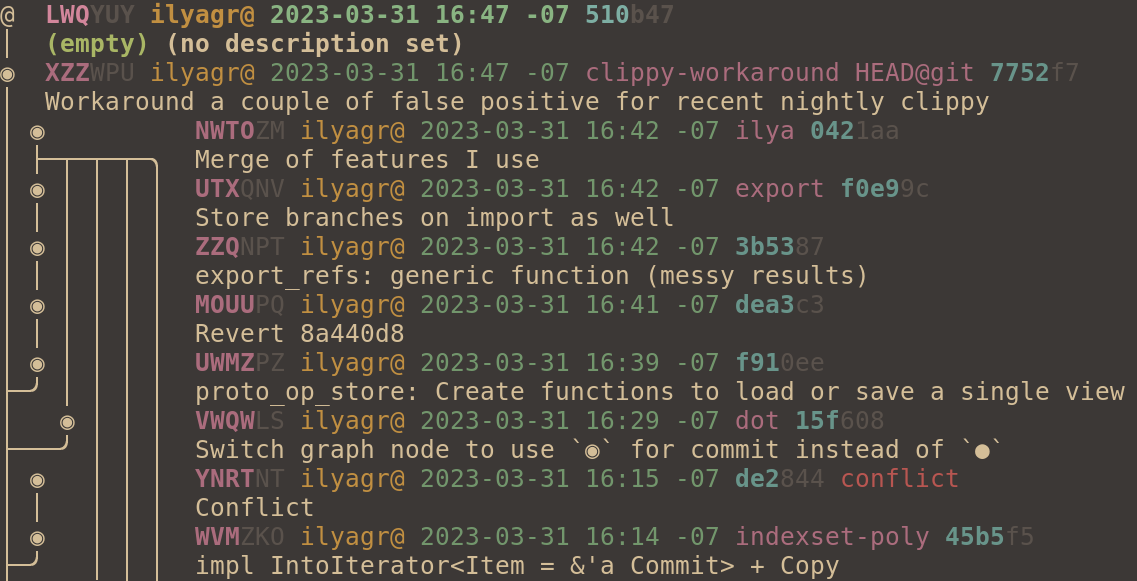
Task: Click the timestamp 2023-03-31 16:39
Action: [x=539, y=363]
